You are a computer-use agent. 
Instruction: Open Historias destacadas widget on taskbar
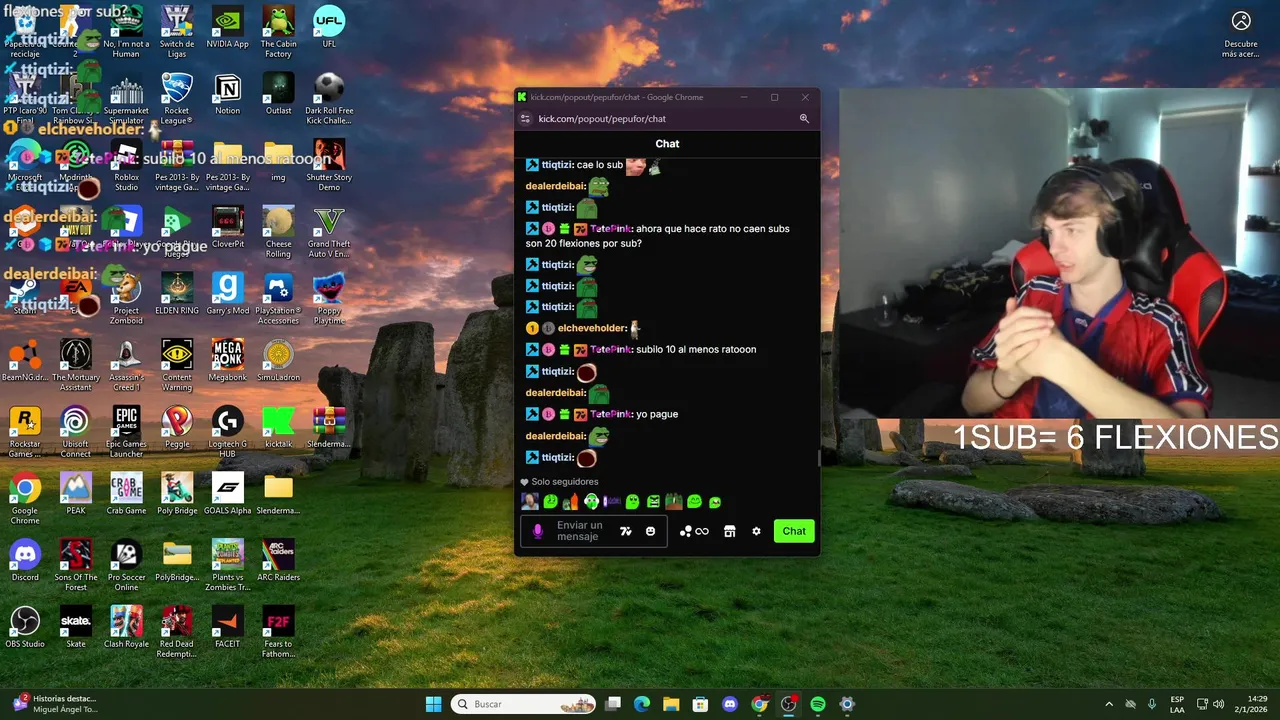(x=55, y=704)
